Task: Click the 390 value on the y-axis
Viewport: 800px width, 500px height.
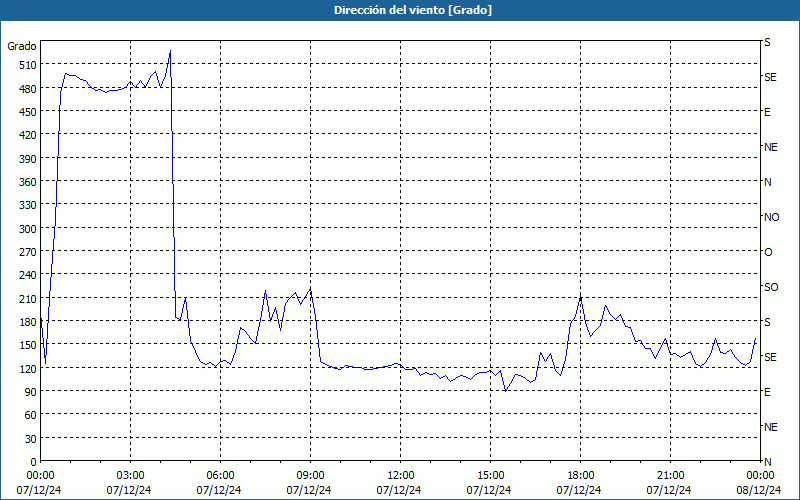Action: (x=28, y=159)
